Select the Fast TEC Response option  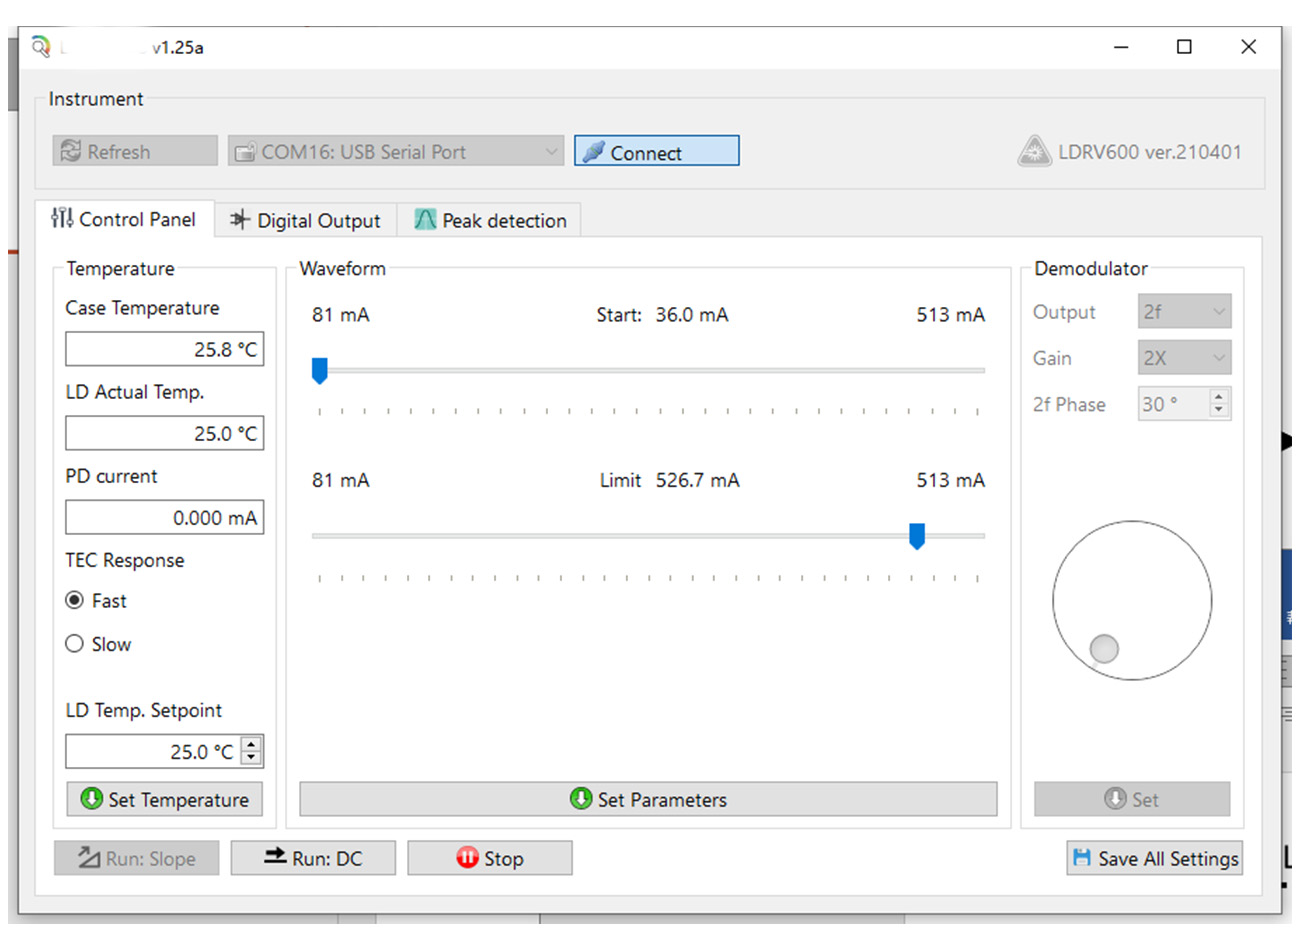(75, 600)
